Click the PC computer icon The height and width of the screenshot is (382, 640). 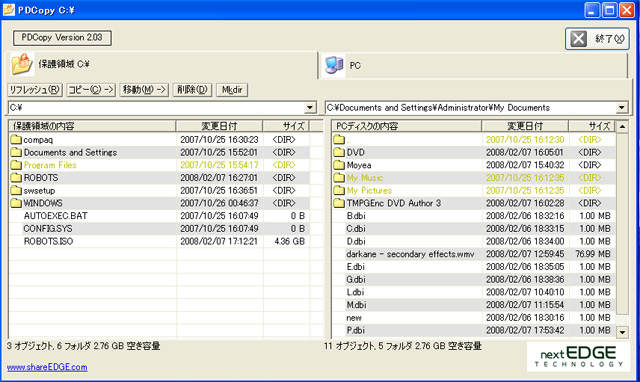point(334,65)
